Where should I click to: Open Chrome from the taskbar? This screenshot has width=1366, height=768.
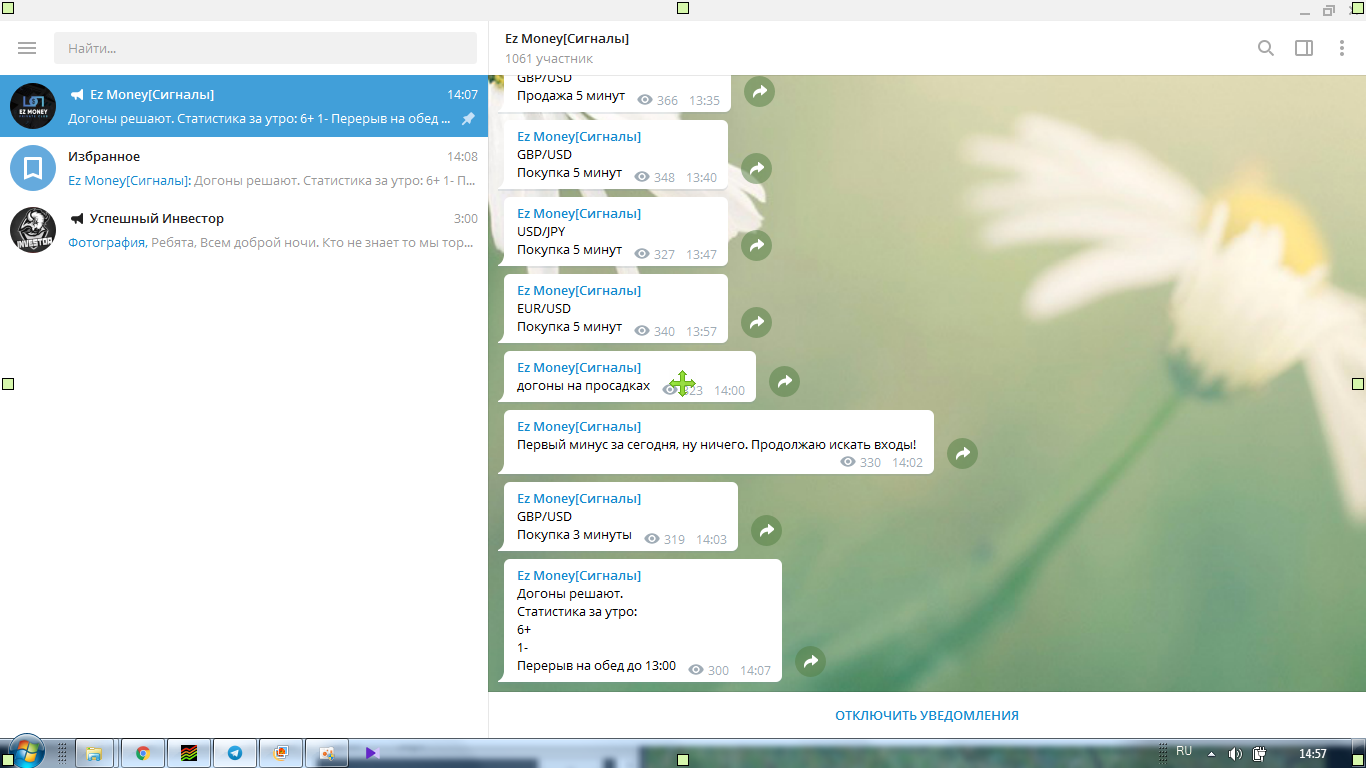coord(143,753)
